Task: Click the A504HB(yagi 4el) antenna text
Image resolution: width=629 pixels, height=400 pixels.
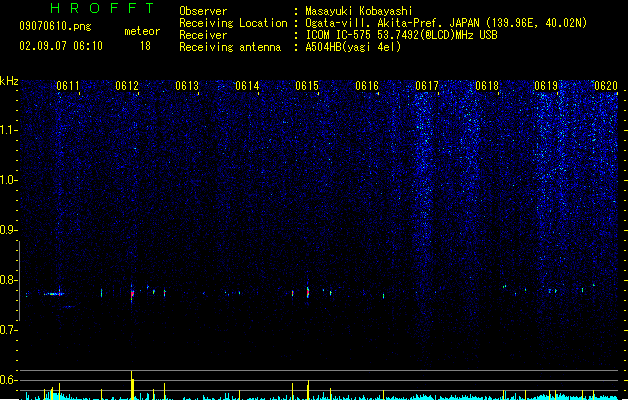Action: pos(353,47)
